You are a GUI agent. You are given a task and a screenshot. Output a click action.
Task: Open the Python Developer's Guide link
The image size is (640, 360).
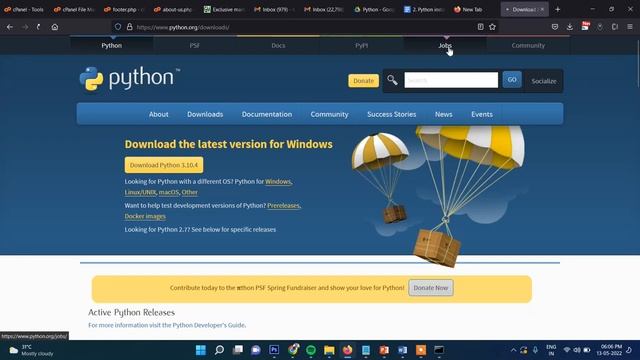[209, 325]
